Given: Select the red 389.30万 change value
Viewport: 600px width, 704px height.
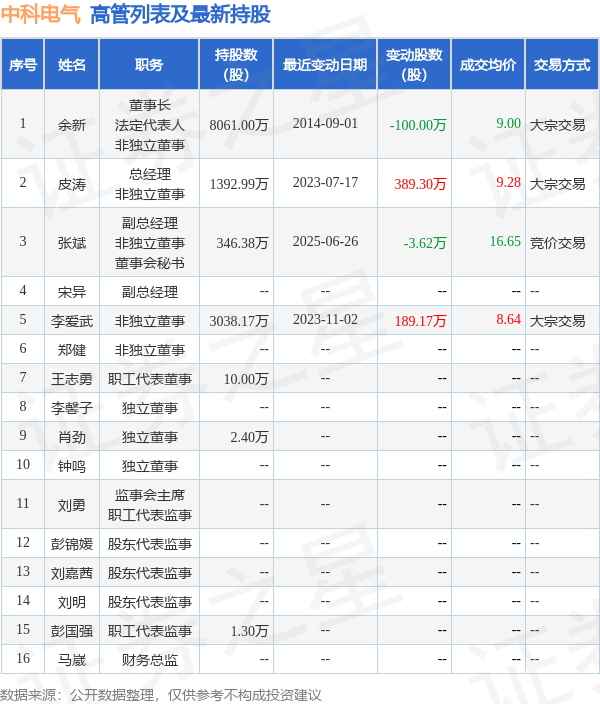Looking at the screenshot, I should [420, 184].
